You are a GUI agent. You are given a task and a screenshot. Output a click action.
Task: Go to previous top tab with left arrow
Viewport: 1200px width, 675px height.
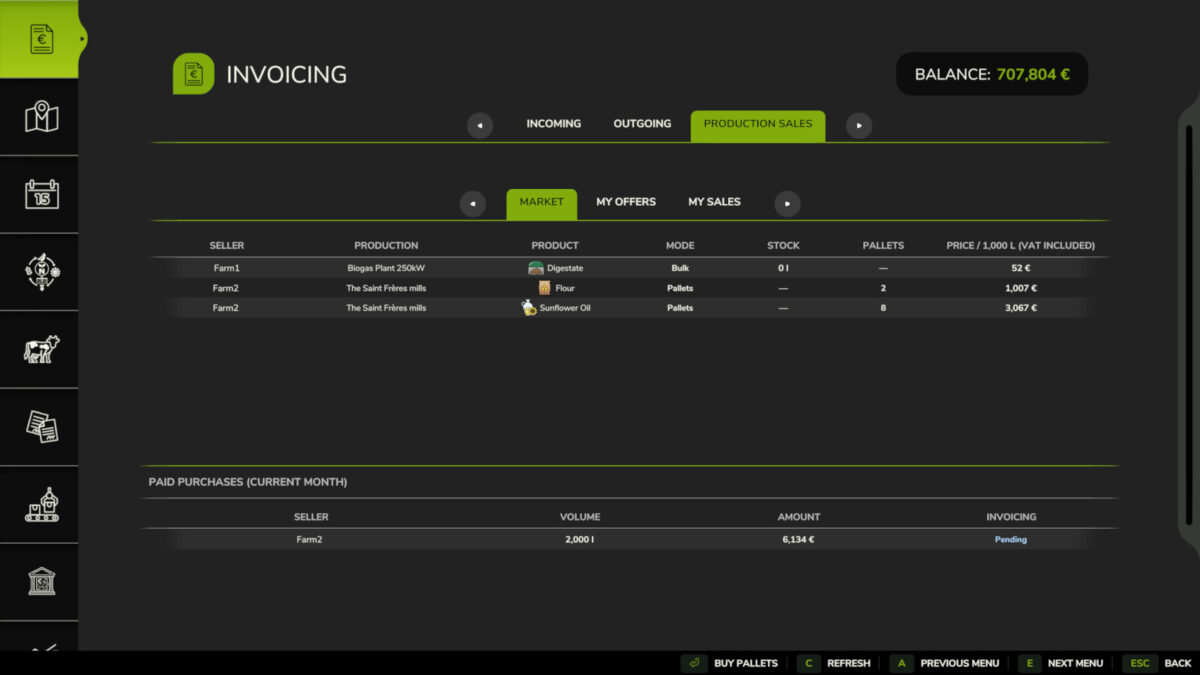pos(480,125)
